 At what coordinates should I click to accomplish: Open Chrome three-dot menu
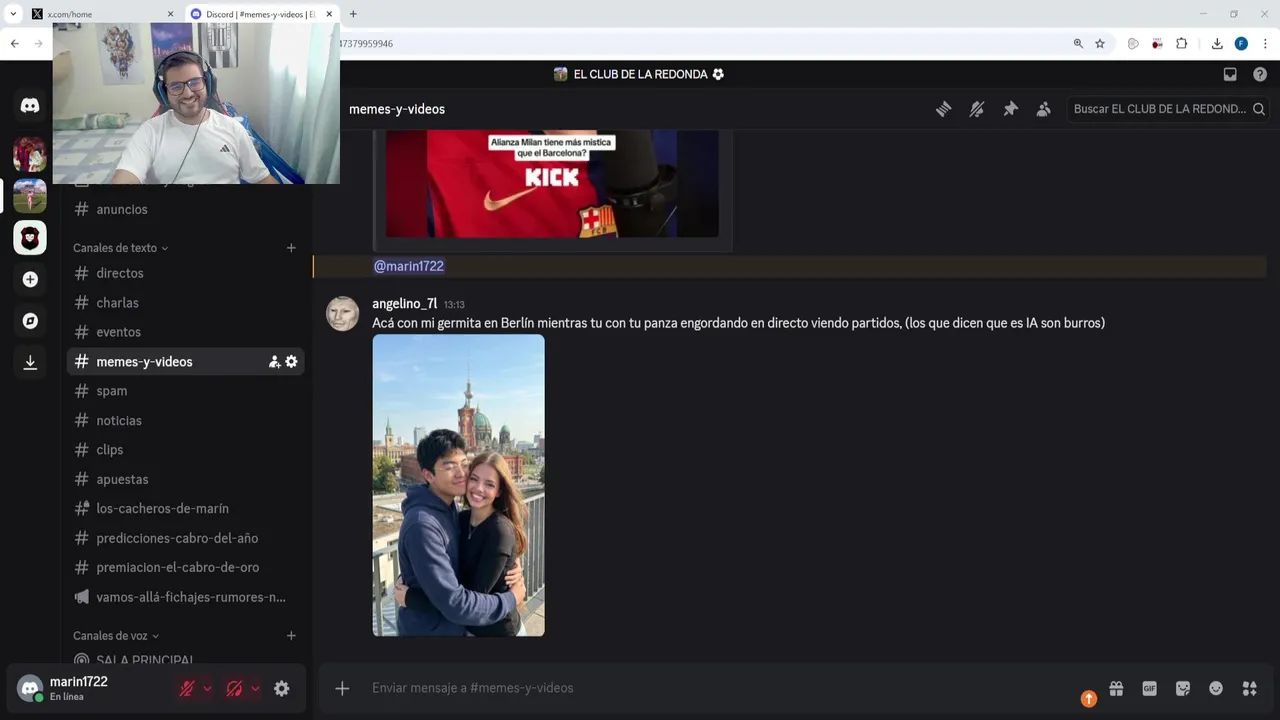1265,44
